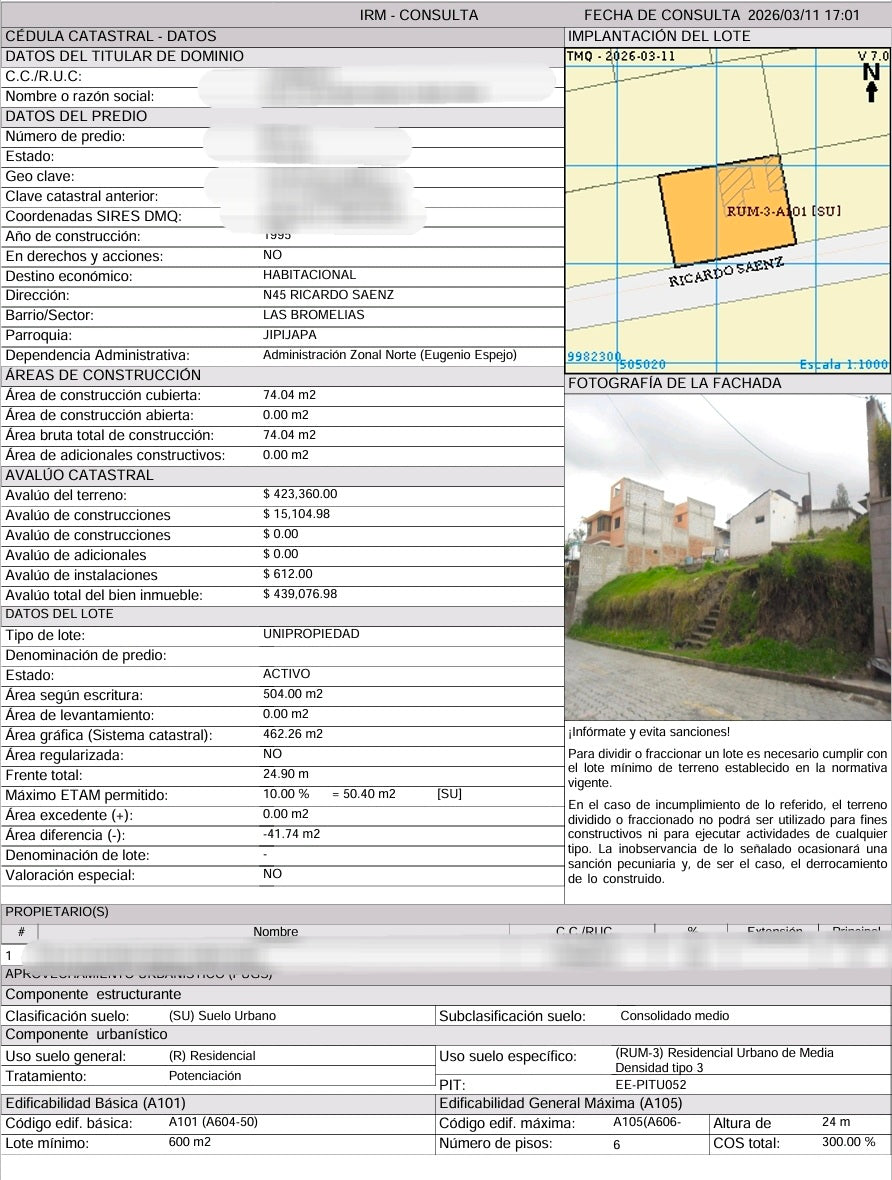Select graphic area value '462.26 m2'
Image resolution: width=892 pixels, height=1180 pixels.
pyautogui.click(x=293, y=734)
